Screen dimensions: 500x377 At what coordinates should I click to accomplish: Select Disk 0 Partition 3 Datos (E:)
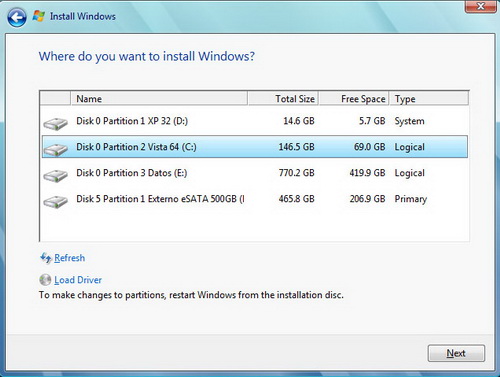click(x=255, y=173)
